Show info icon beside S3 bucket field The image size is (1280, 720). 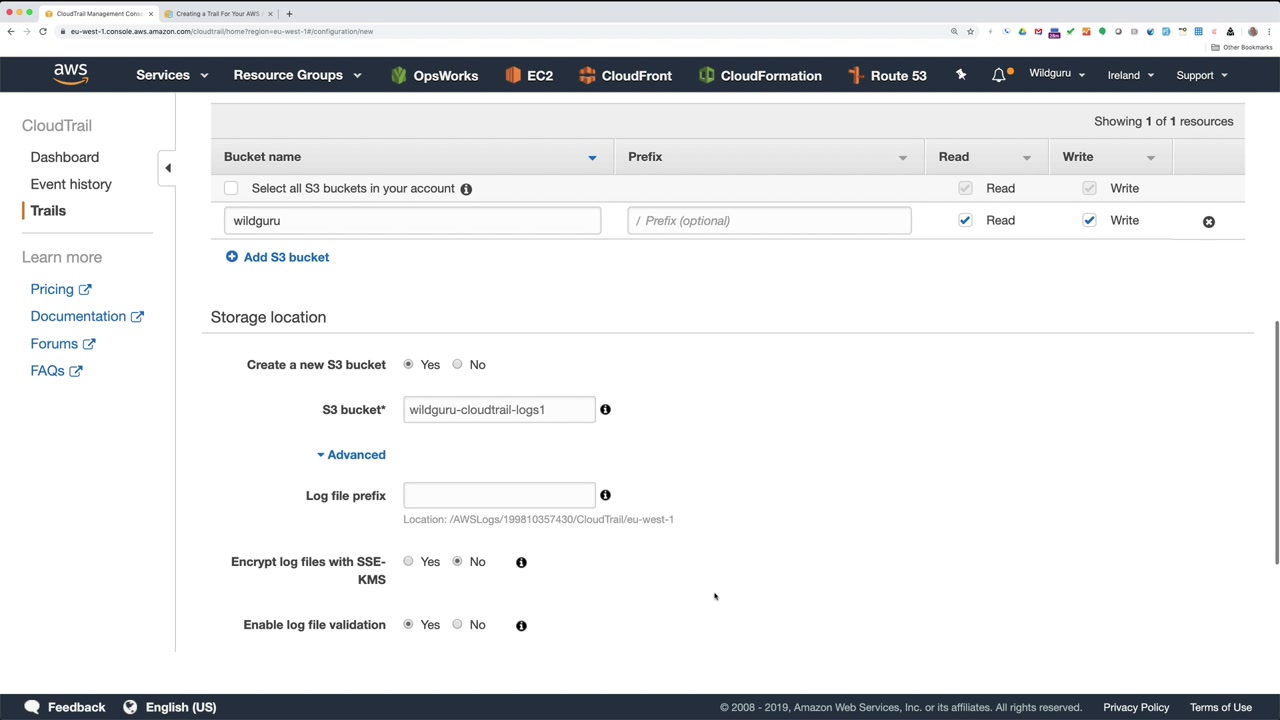coord(605,410)
